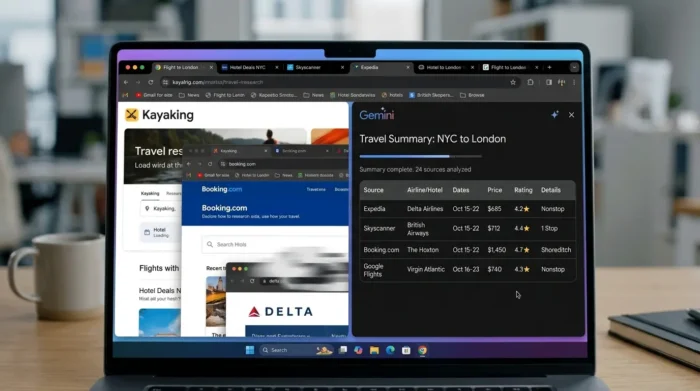This screenshot has height=391, width=700.
Task: Open the British Skopers bookmark
Action: [x=431, y=95]
